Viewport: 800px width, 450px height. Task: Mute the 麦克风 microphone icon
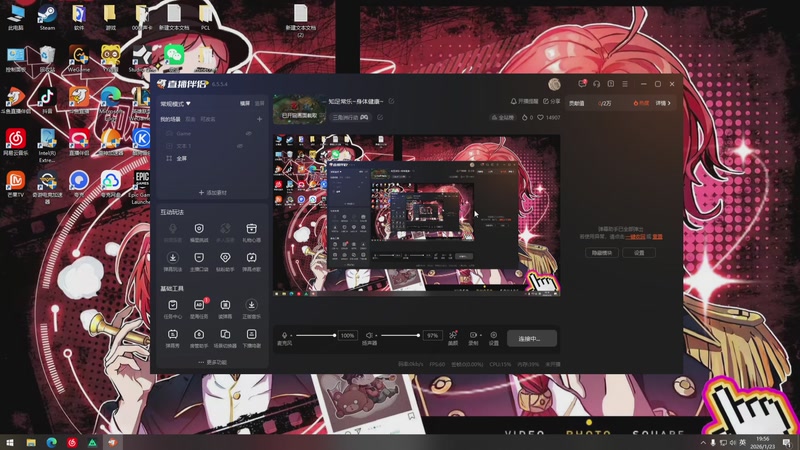[284, 335]
